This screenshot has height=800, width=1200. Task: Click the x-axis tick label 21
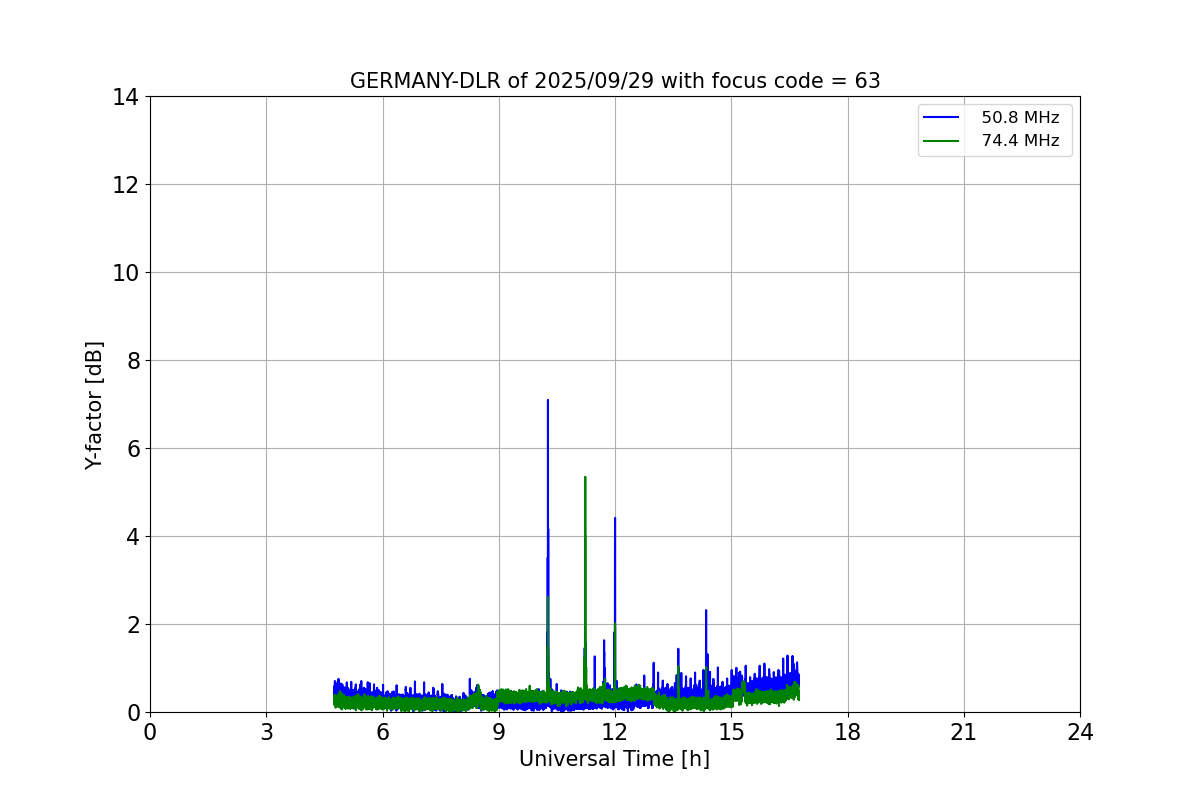(964, 732)
